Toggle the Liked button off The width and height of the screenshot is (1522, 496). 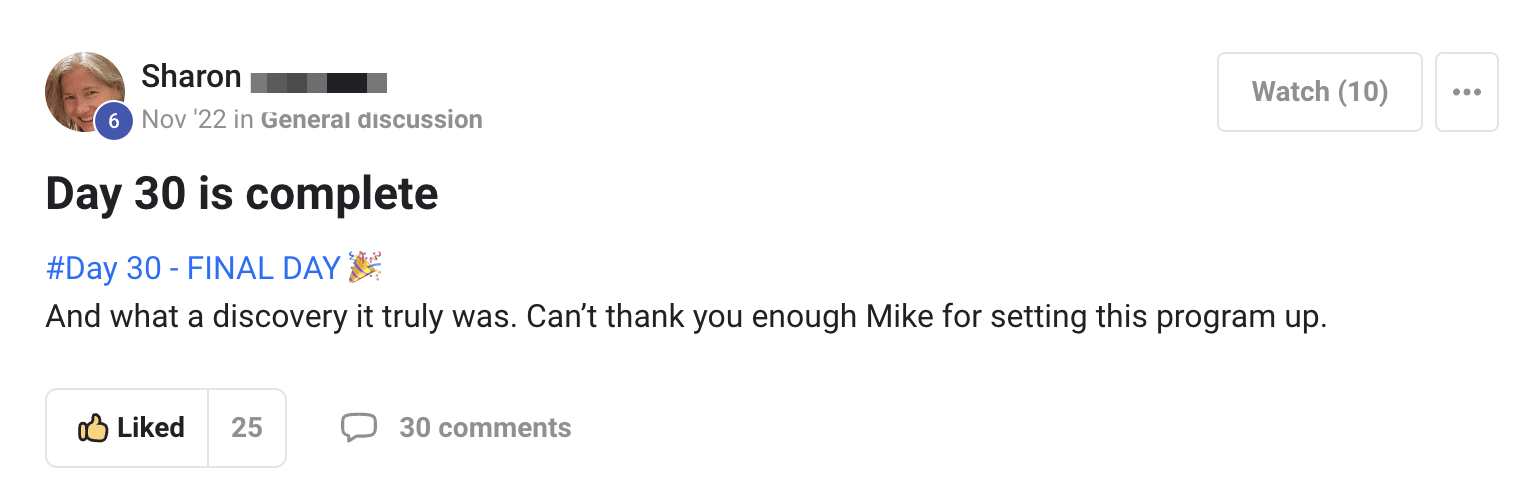click(x=128, y=428)
